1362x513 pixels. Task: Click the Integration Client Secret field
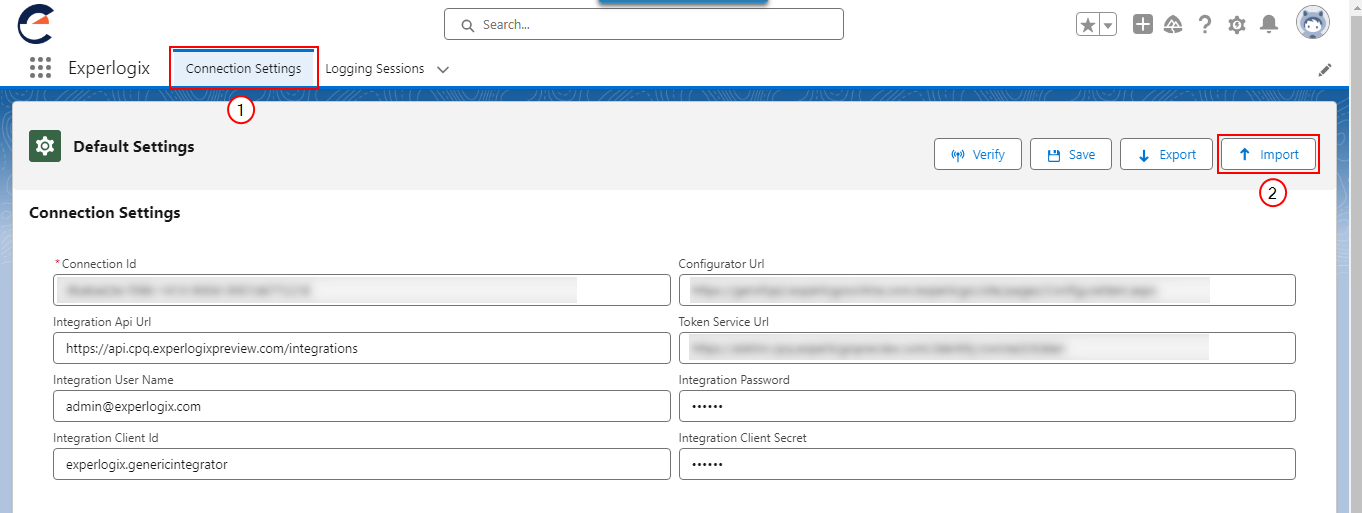click(987, 464)
